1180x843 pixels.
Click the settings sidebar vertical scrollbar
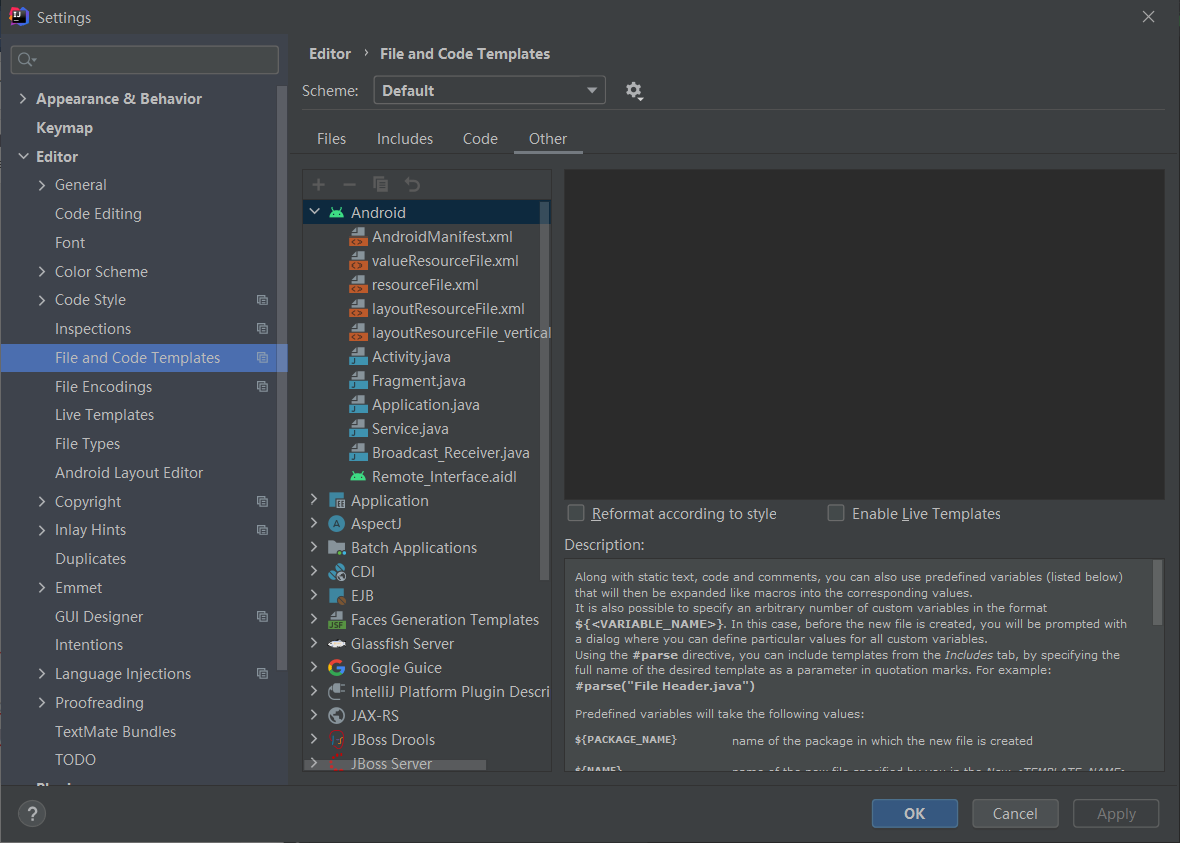pos(281,376)
